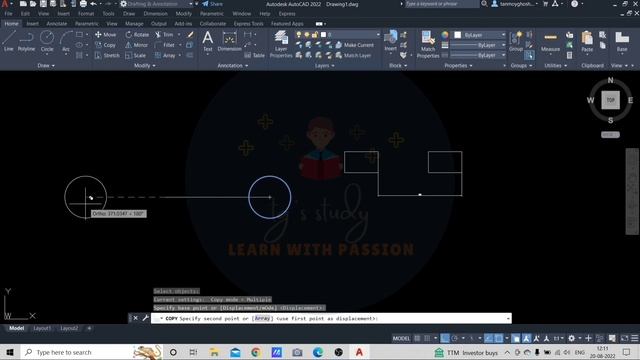This screenshot has width=640, height=360.
Task: Click the Paste icon
Action: click(587, 41)
